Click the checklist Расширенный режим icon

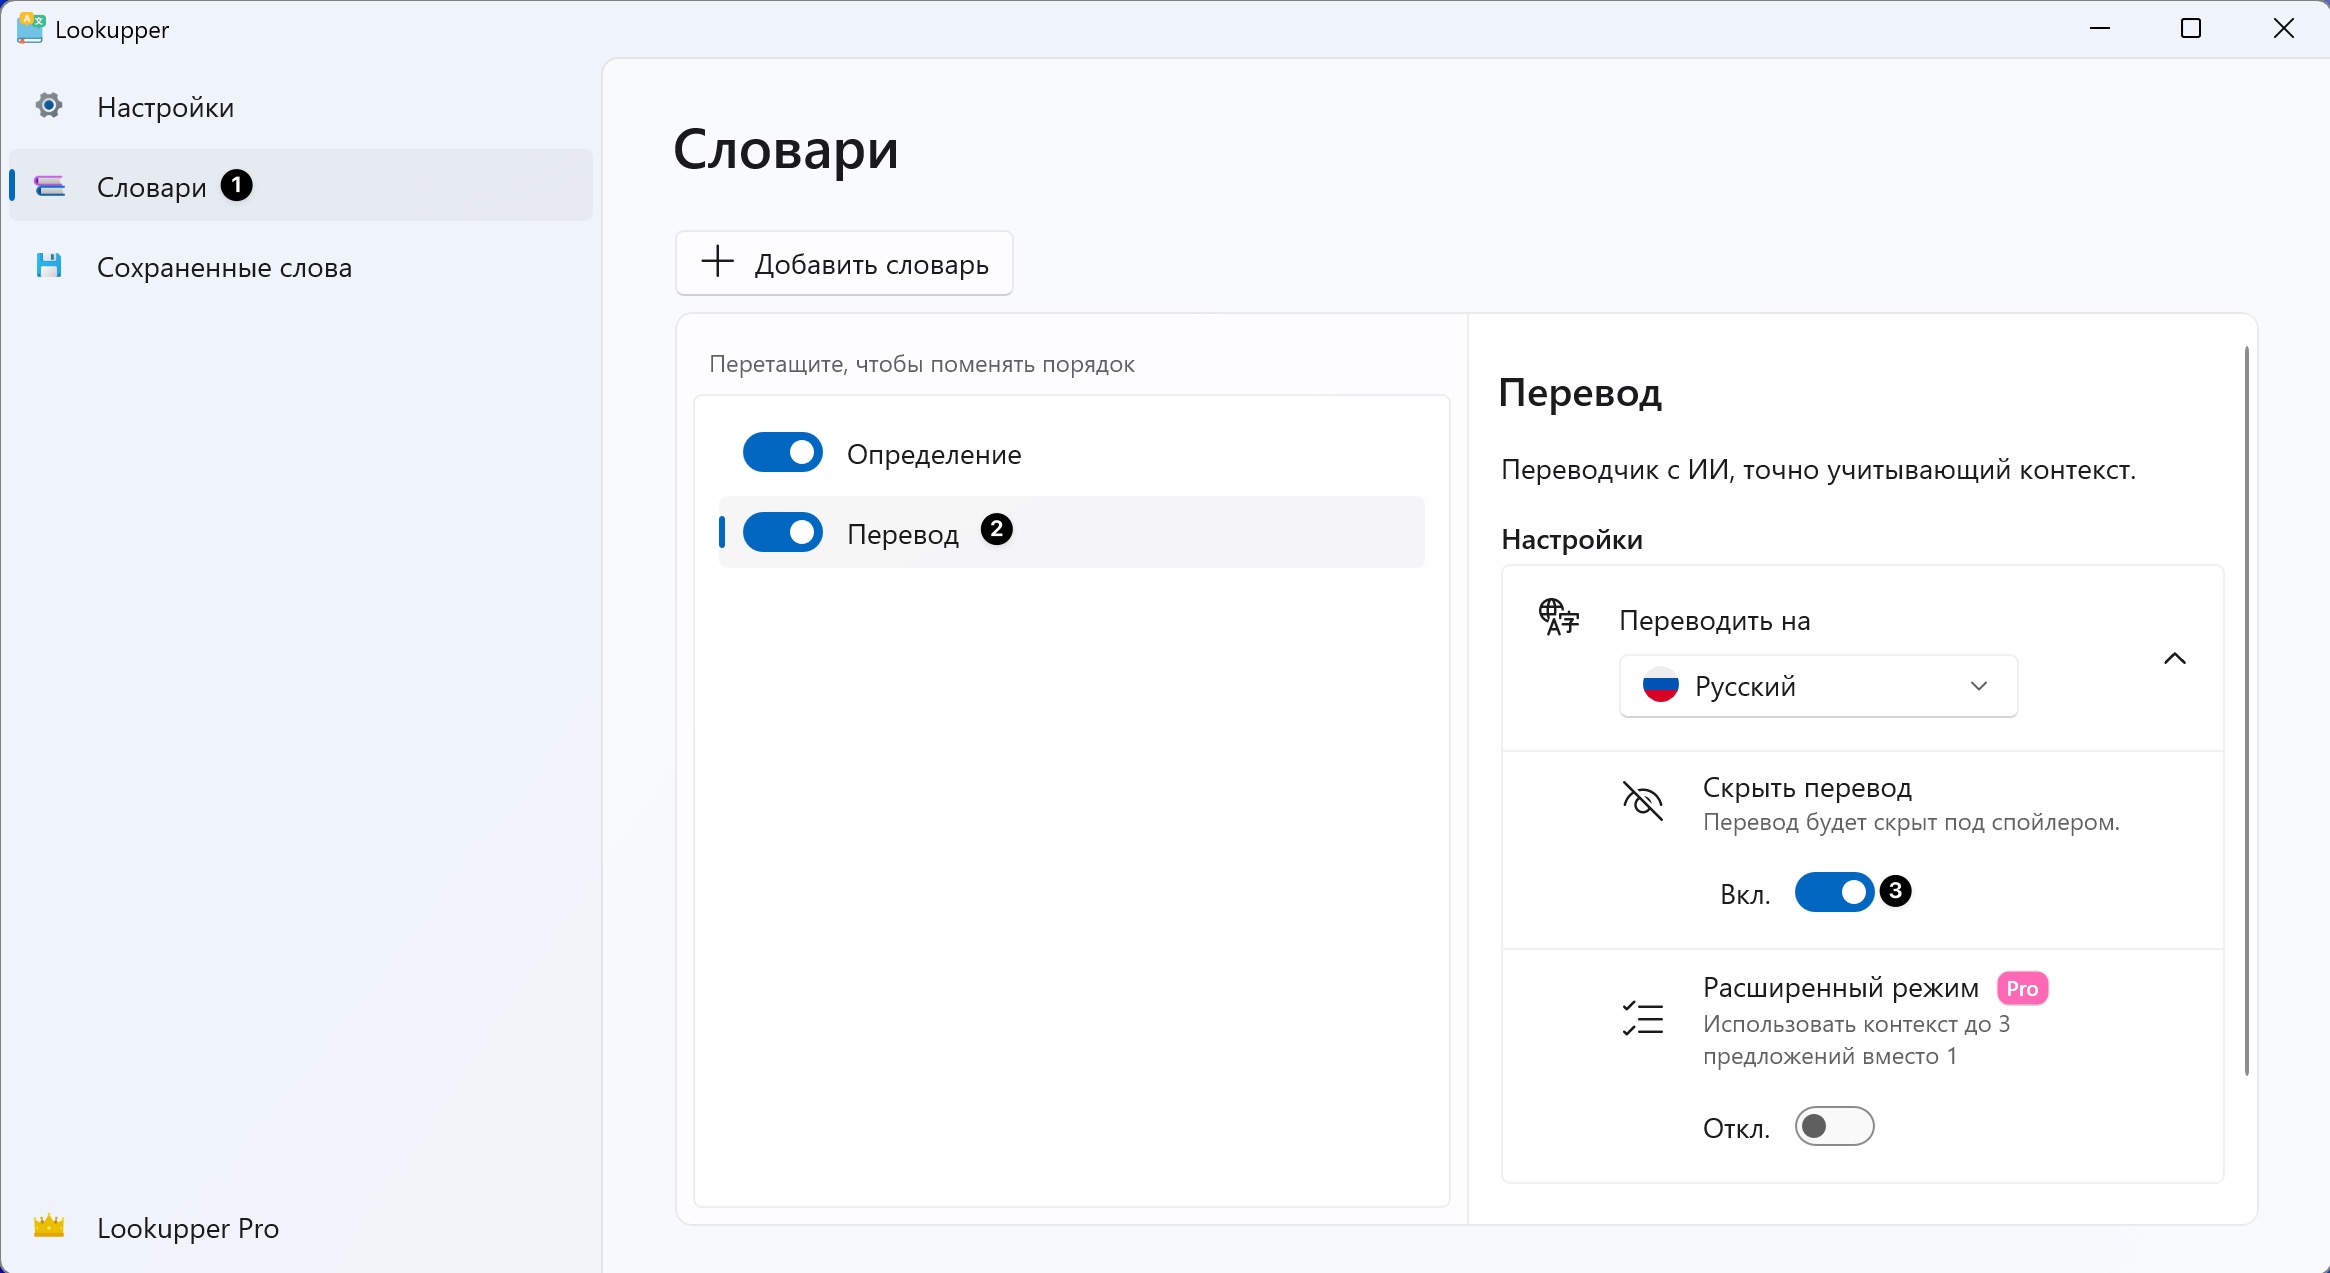(x=1642, y=1019)
